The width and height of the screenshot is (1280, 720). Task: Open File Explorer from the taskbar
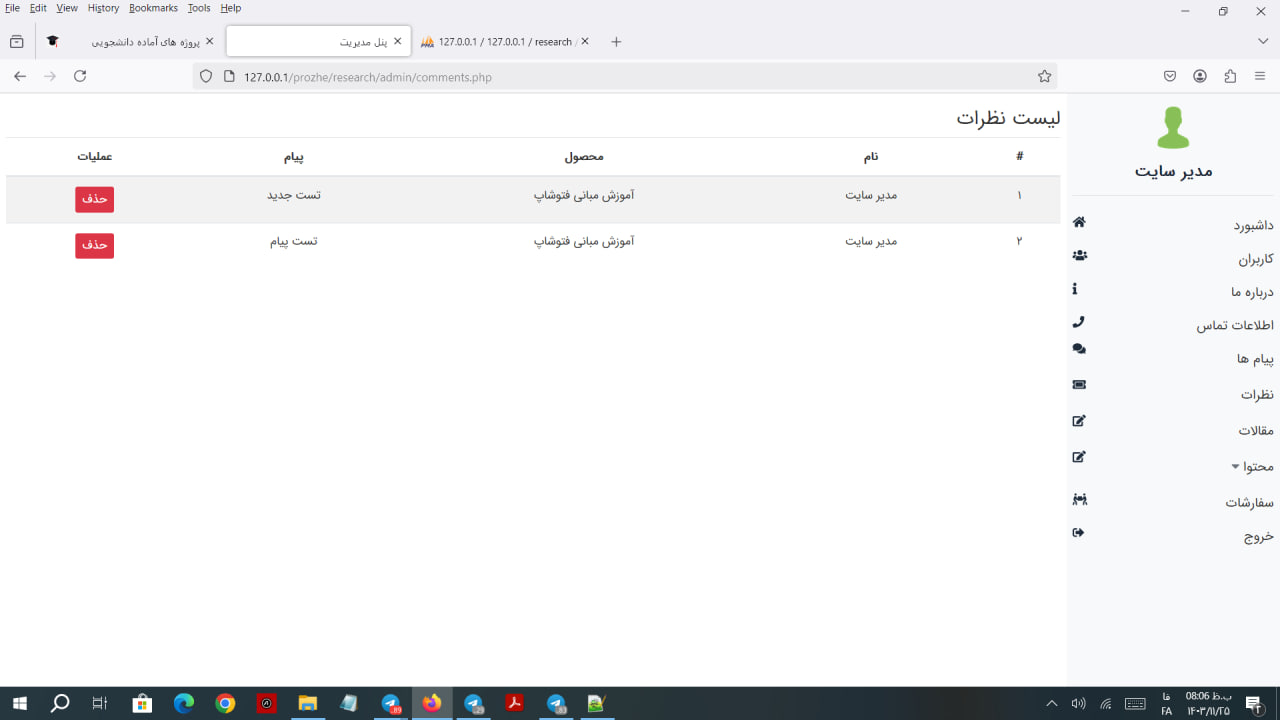point(307,704)
